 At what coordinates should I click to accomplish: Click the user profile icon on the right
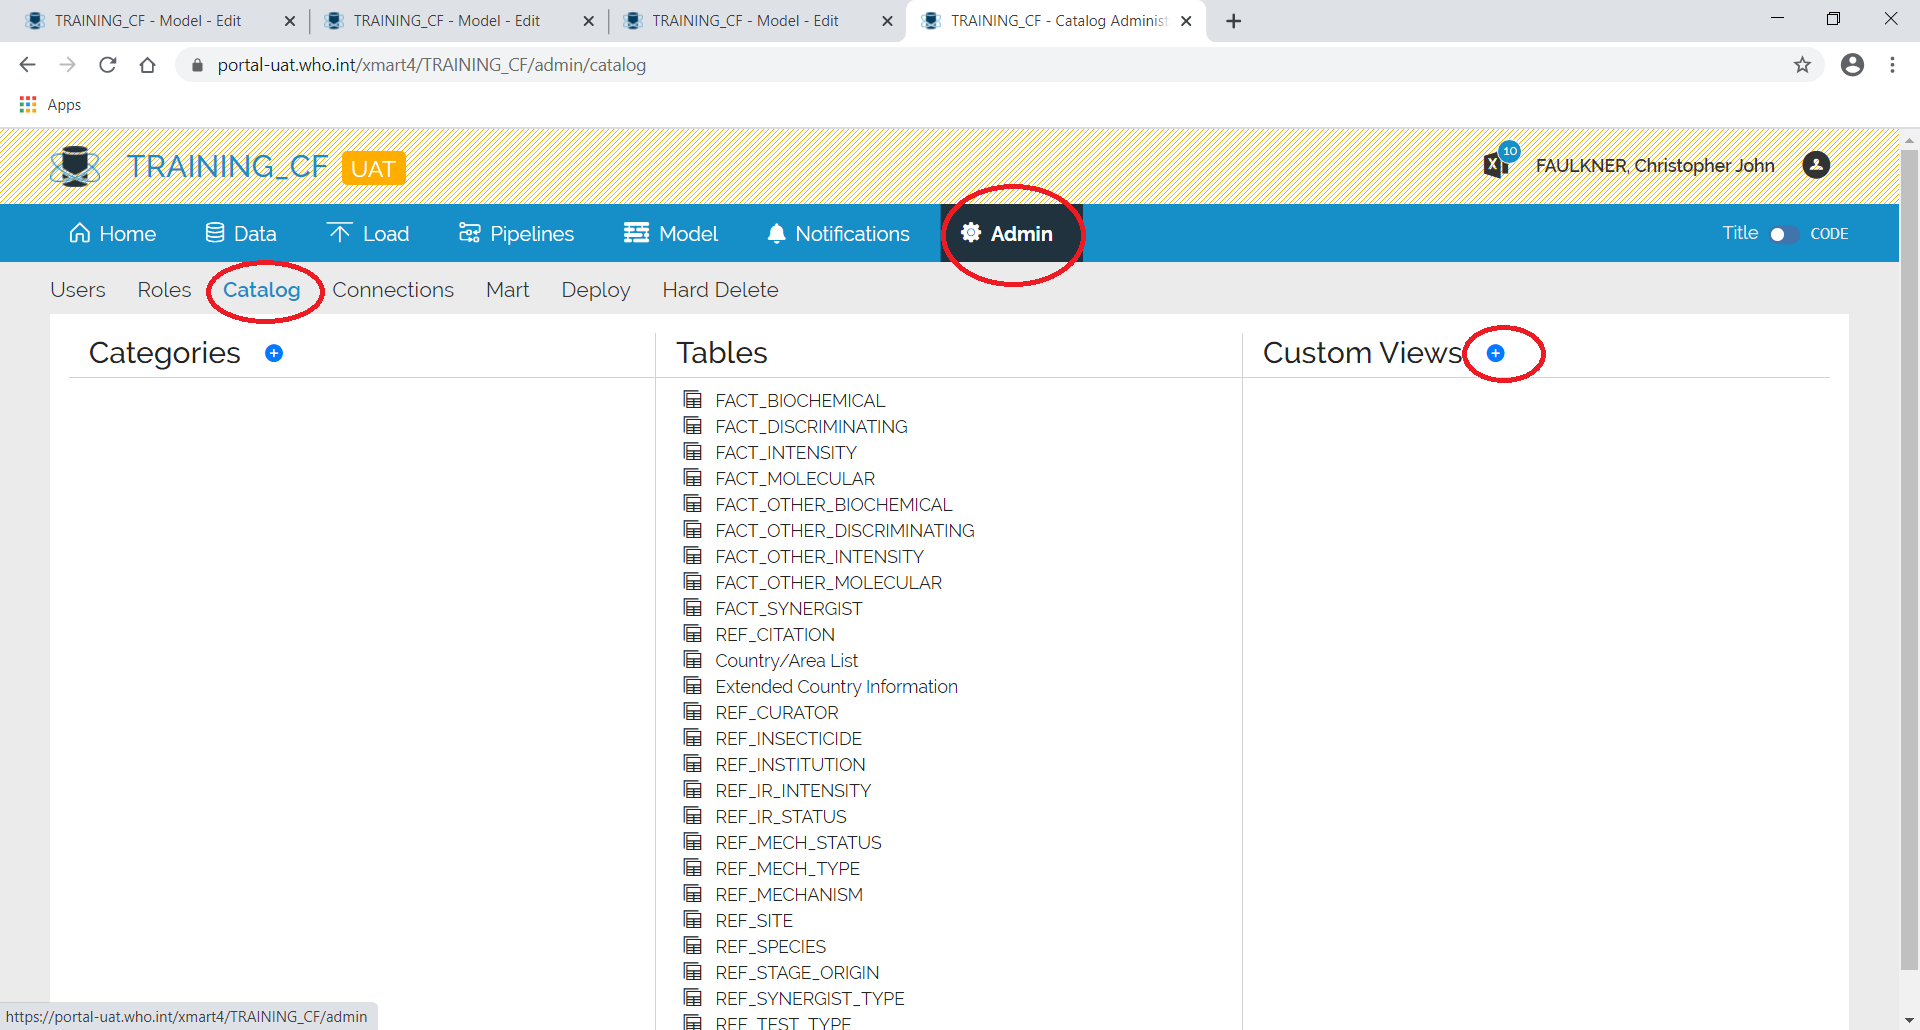click(x=1816, y=166)
